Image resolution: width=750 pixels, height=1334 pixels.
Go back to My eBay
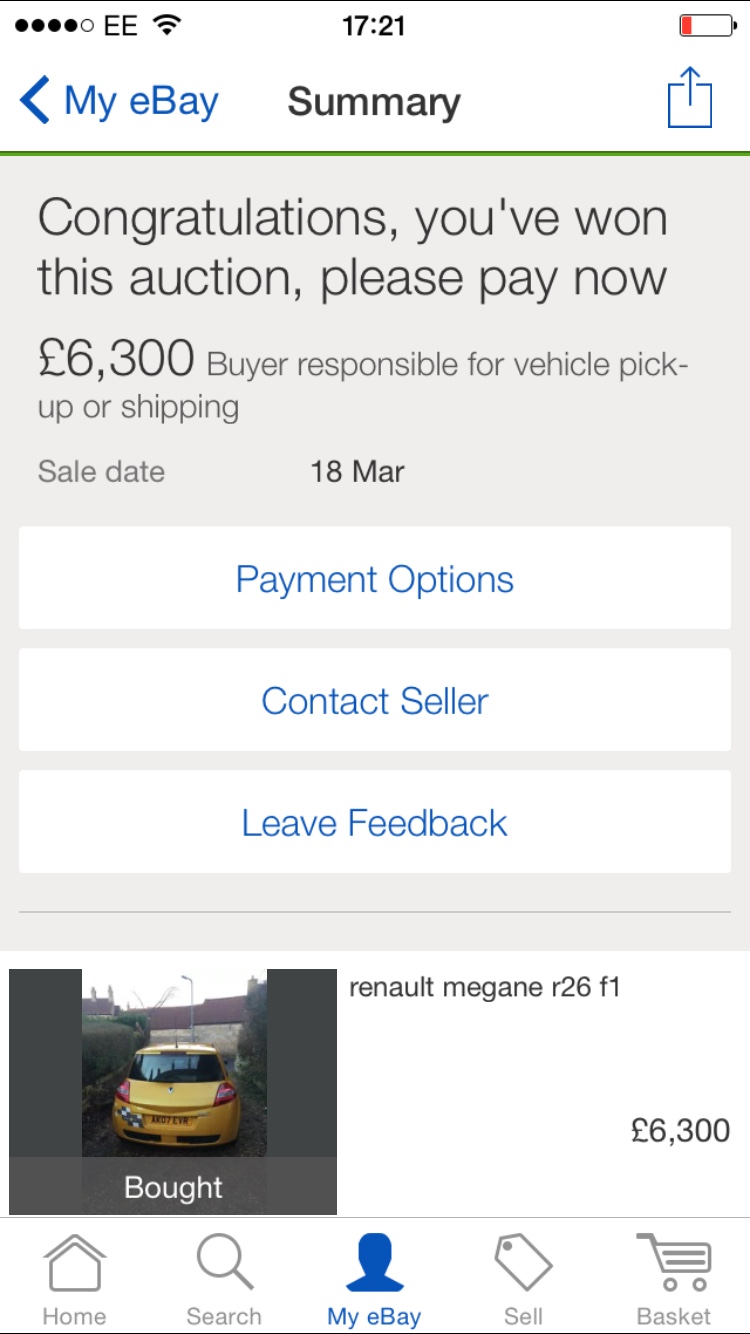pos(140,101)
